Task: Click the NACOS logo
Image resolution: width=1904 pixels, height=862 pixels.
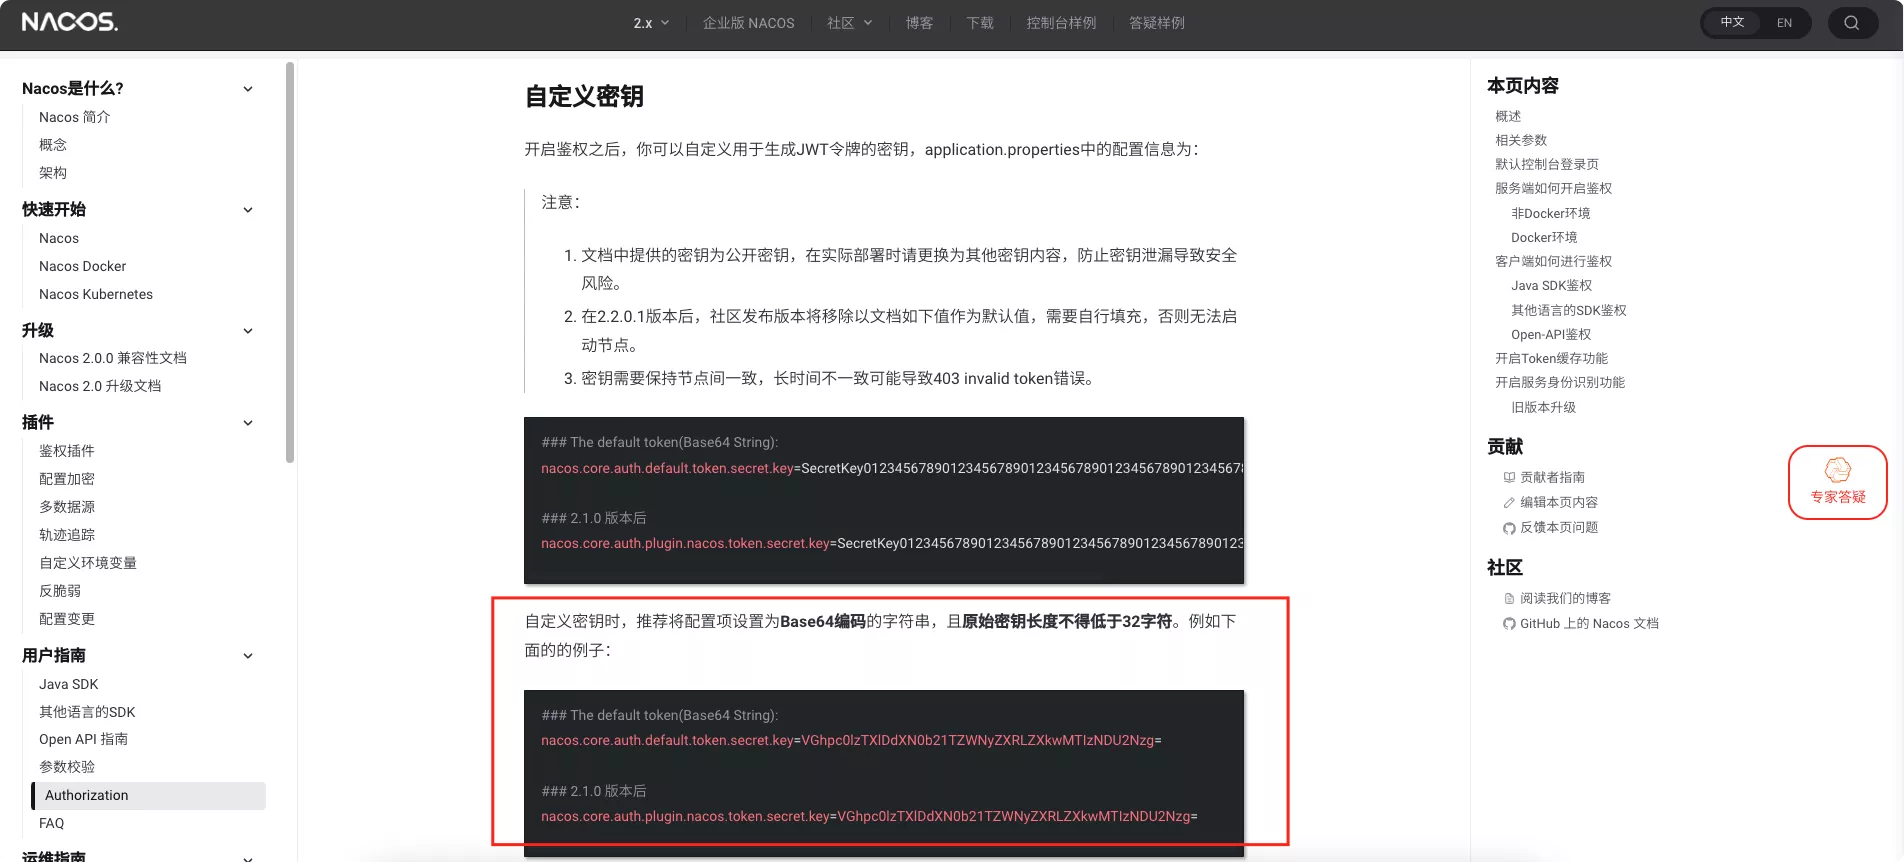Action: pos(70,22)
